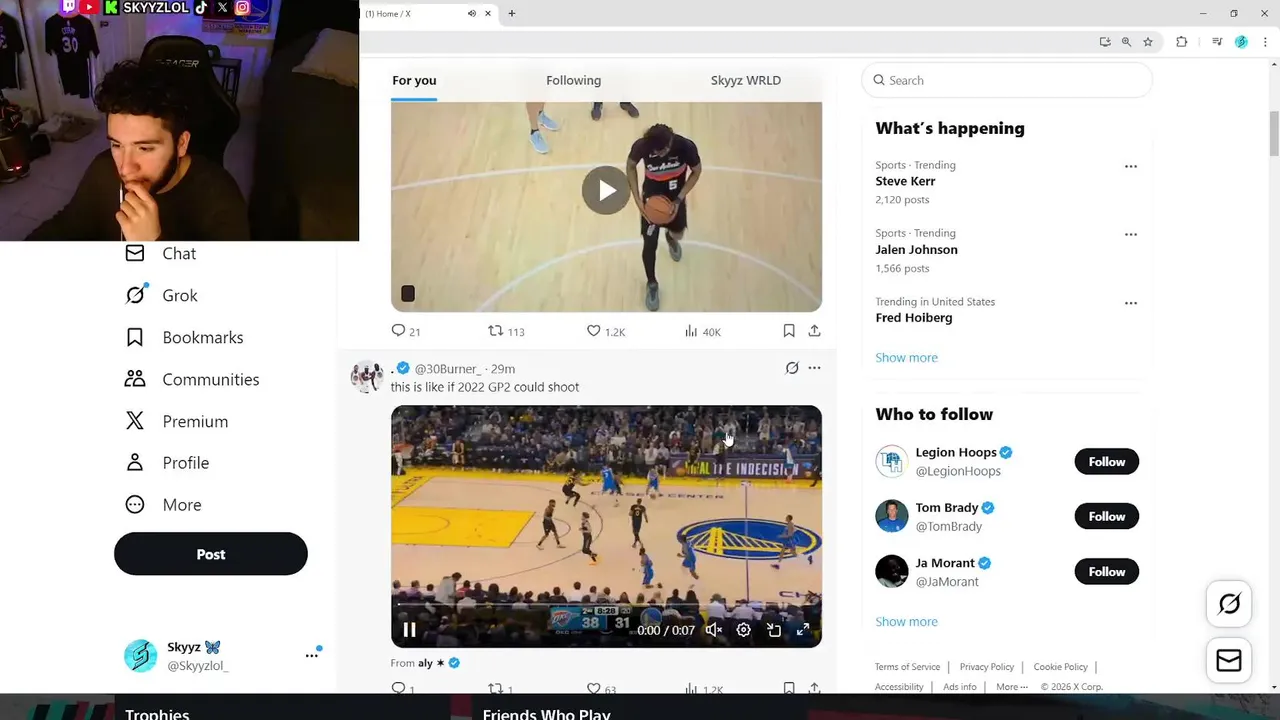The height and width of the screenshot is (720, 1280).
Task: Open picture-in-picture for the video
Action: [773, 630]
